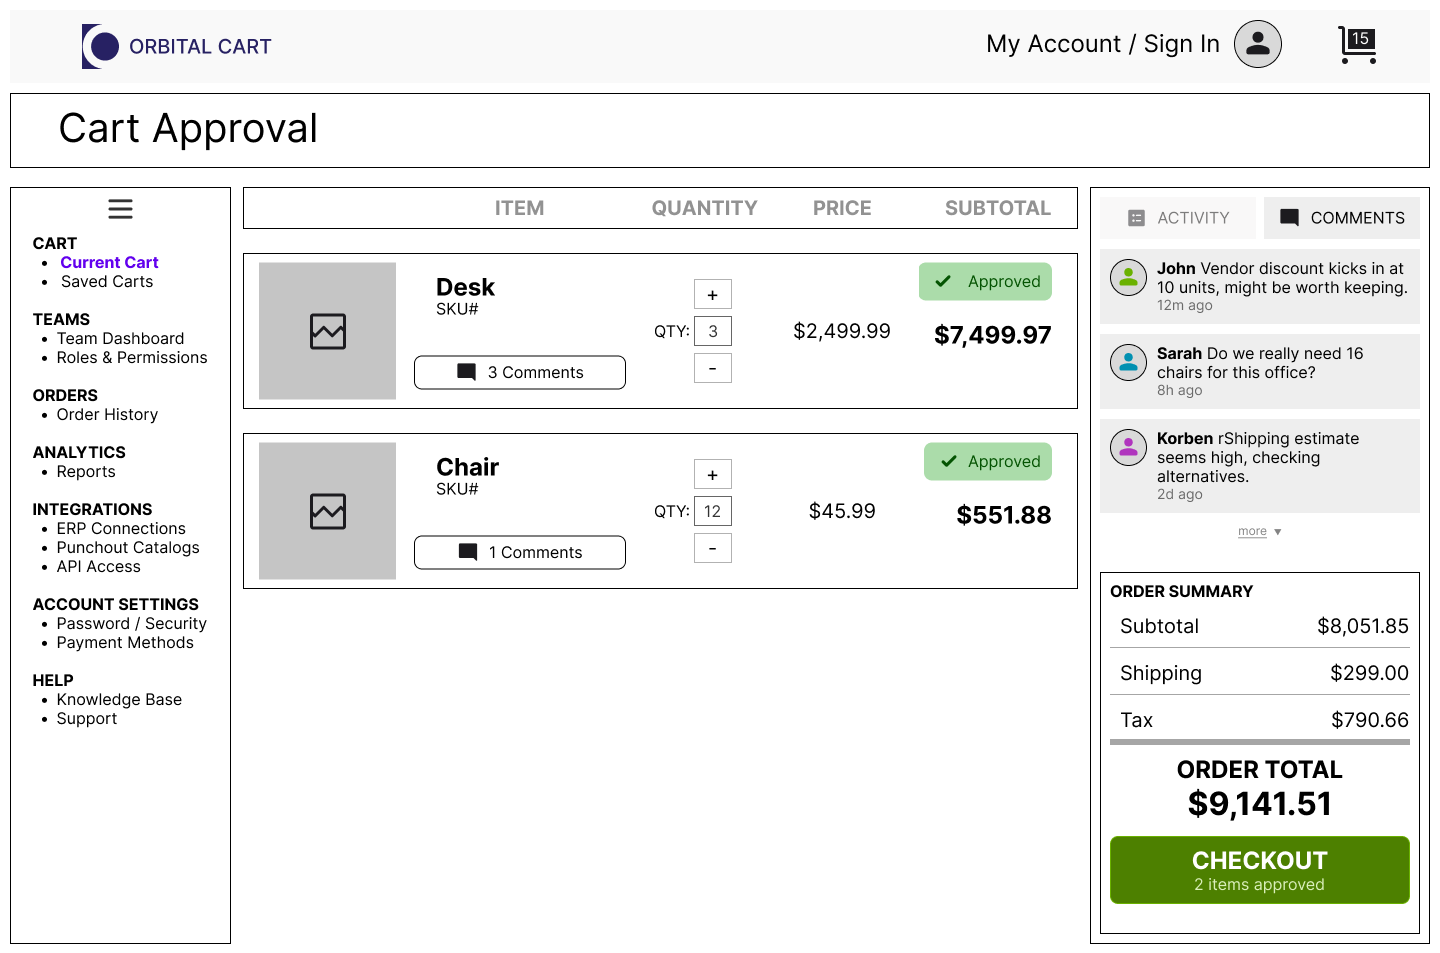
Task: Click the user profile avatar icon
Action: point(1257,44)
